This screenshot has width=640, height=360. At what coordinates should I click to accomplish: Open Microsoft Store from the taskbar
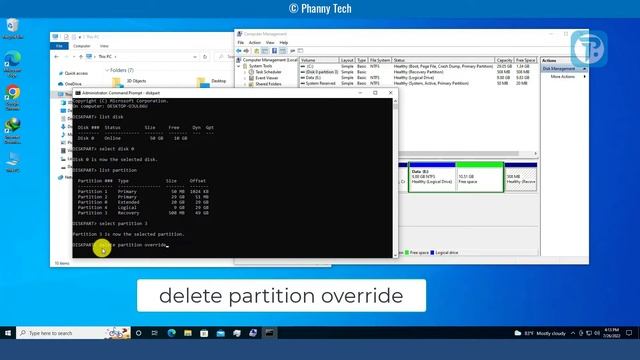(204, 333)
